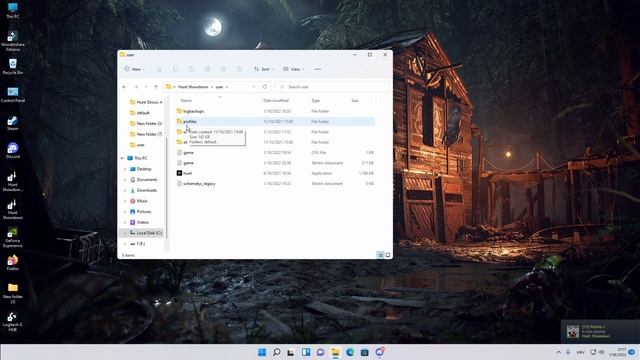Click the Cut icon in Explorer toolbar
The width and height of the screenshot is (640, 360).
click(159, 69)
